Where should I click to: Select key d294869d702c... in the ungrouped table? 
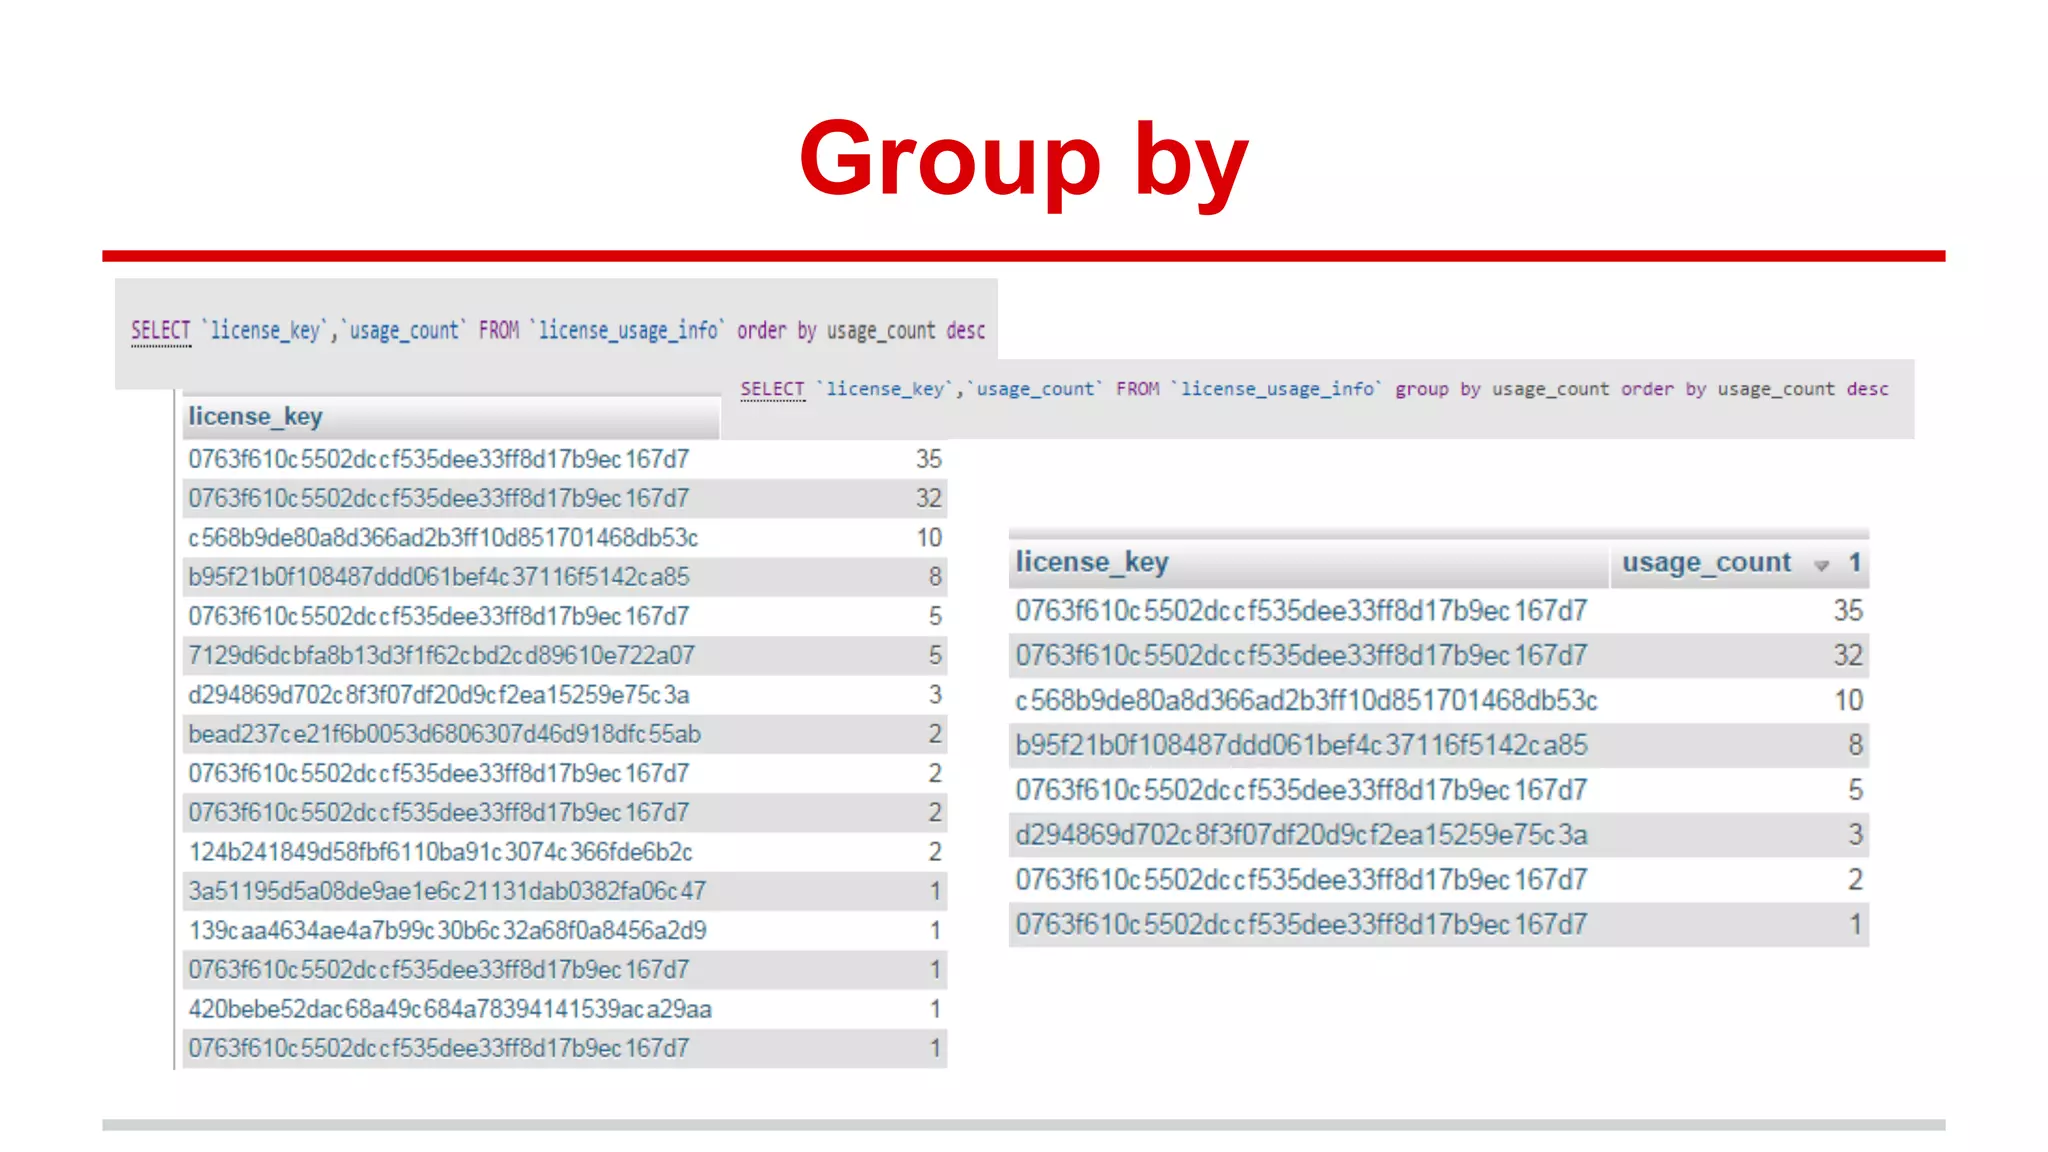(439, 695)
